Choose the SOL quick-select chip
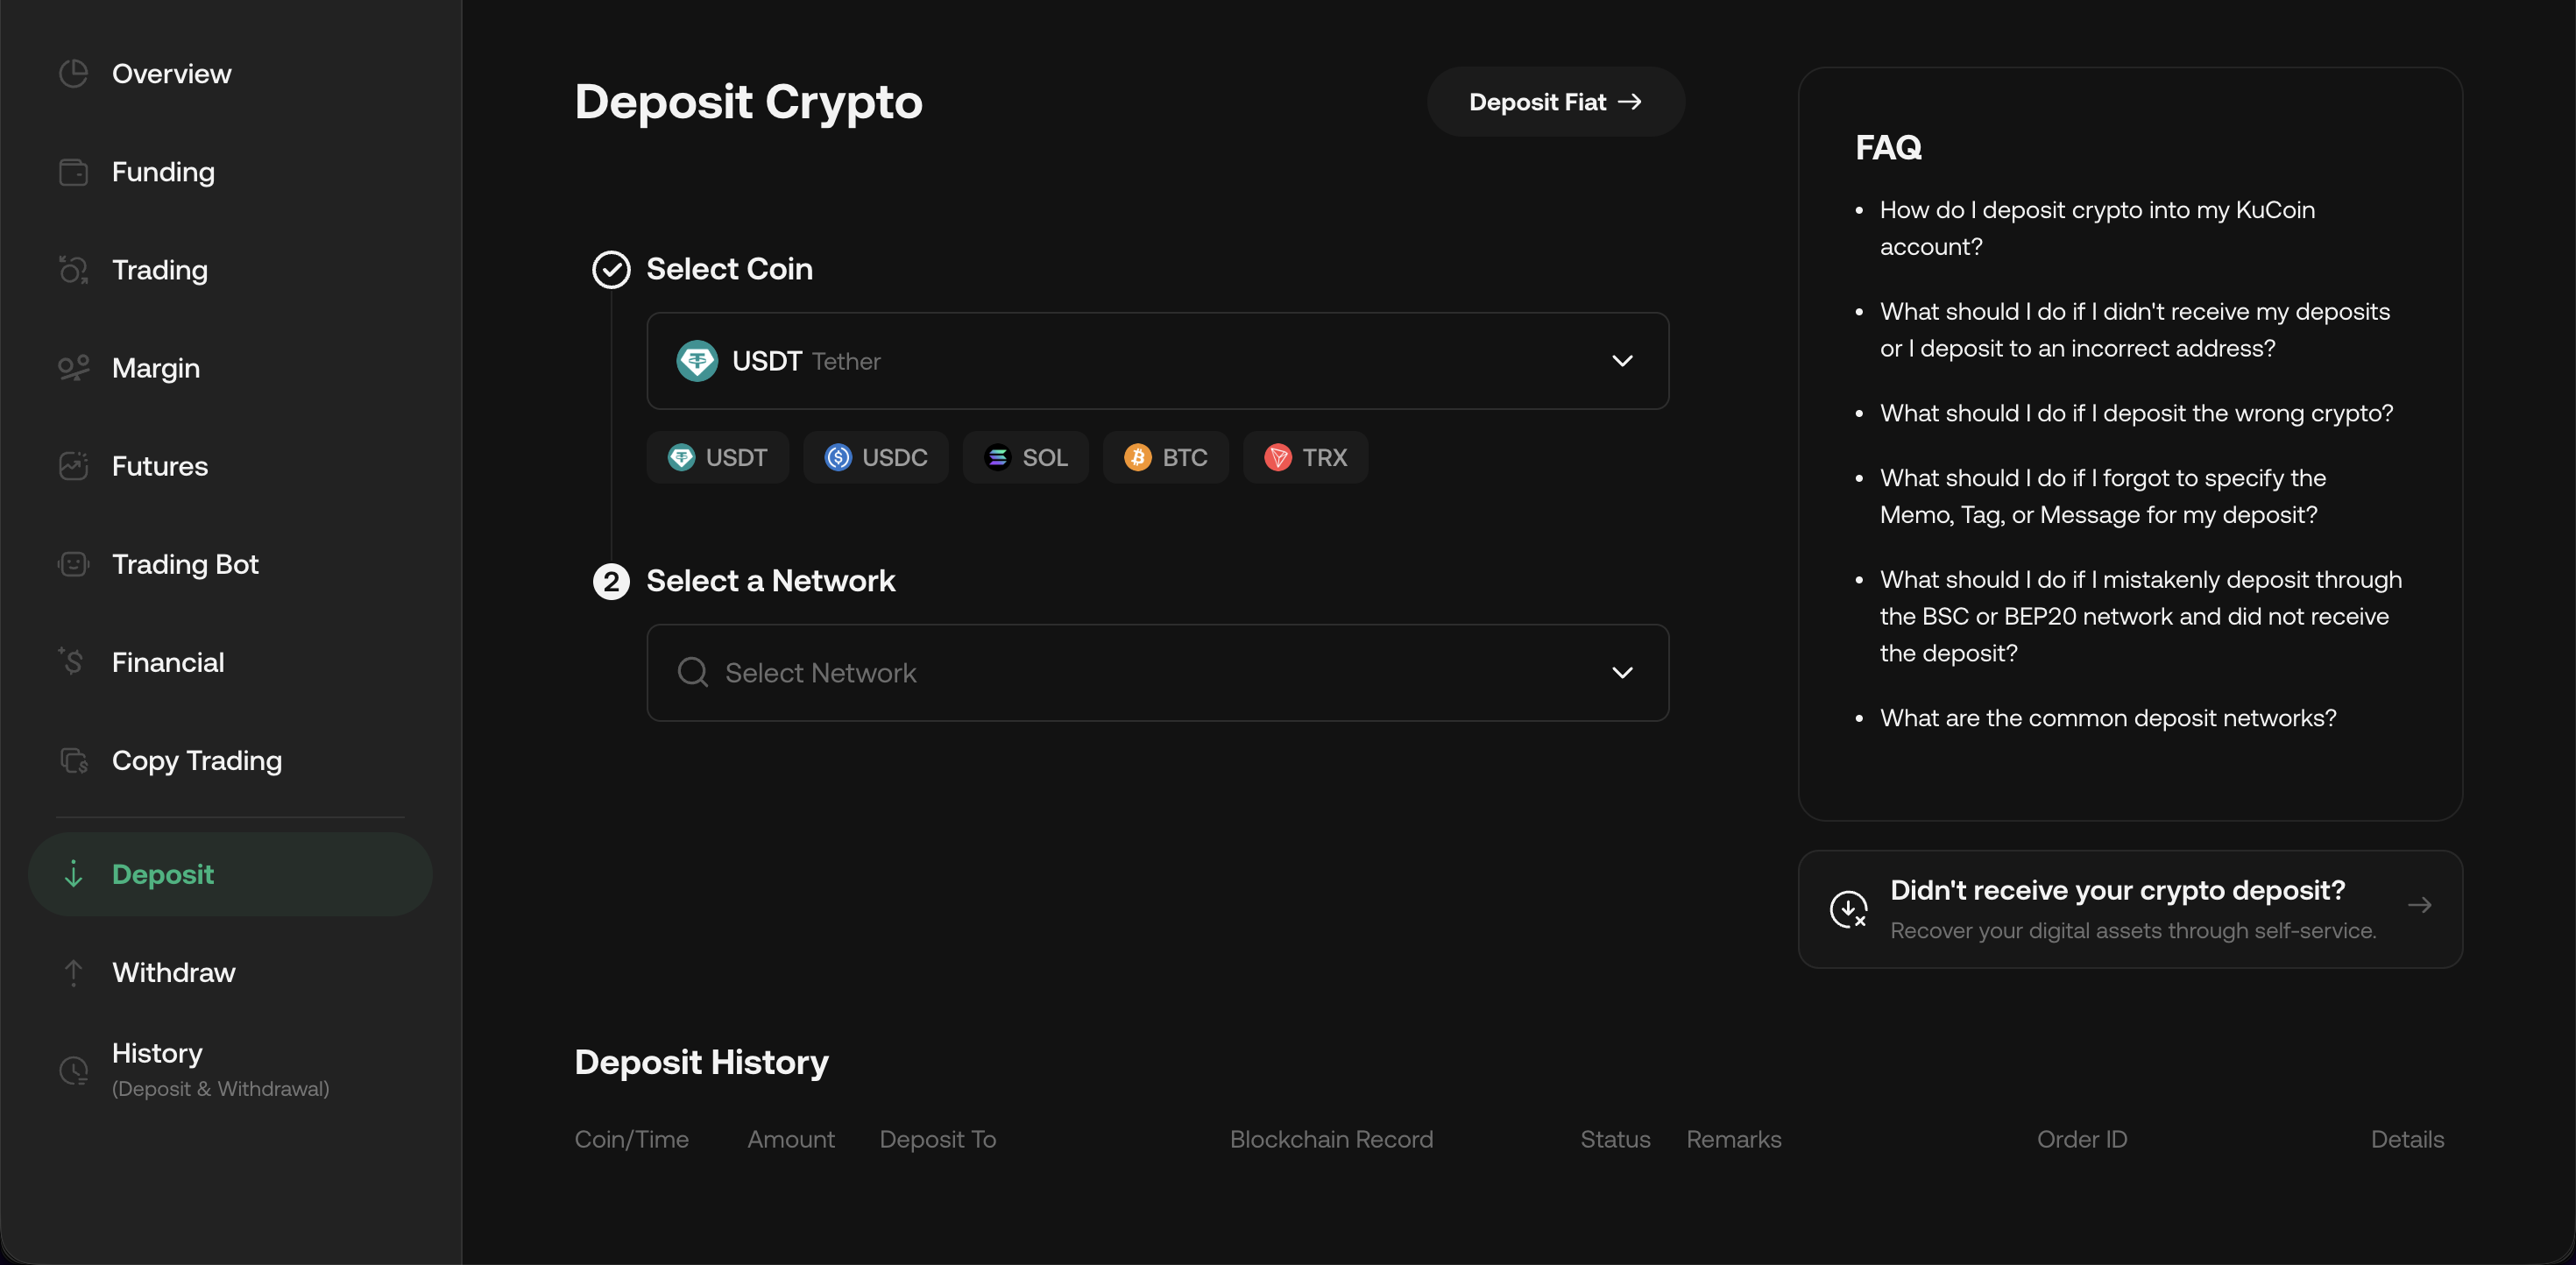This screenshot has width=2576, height=1265. point(1025,458)
